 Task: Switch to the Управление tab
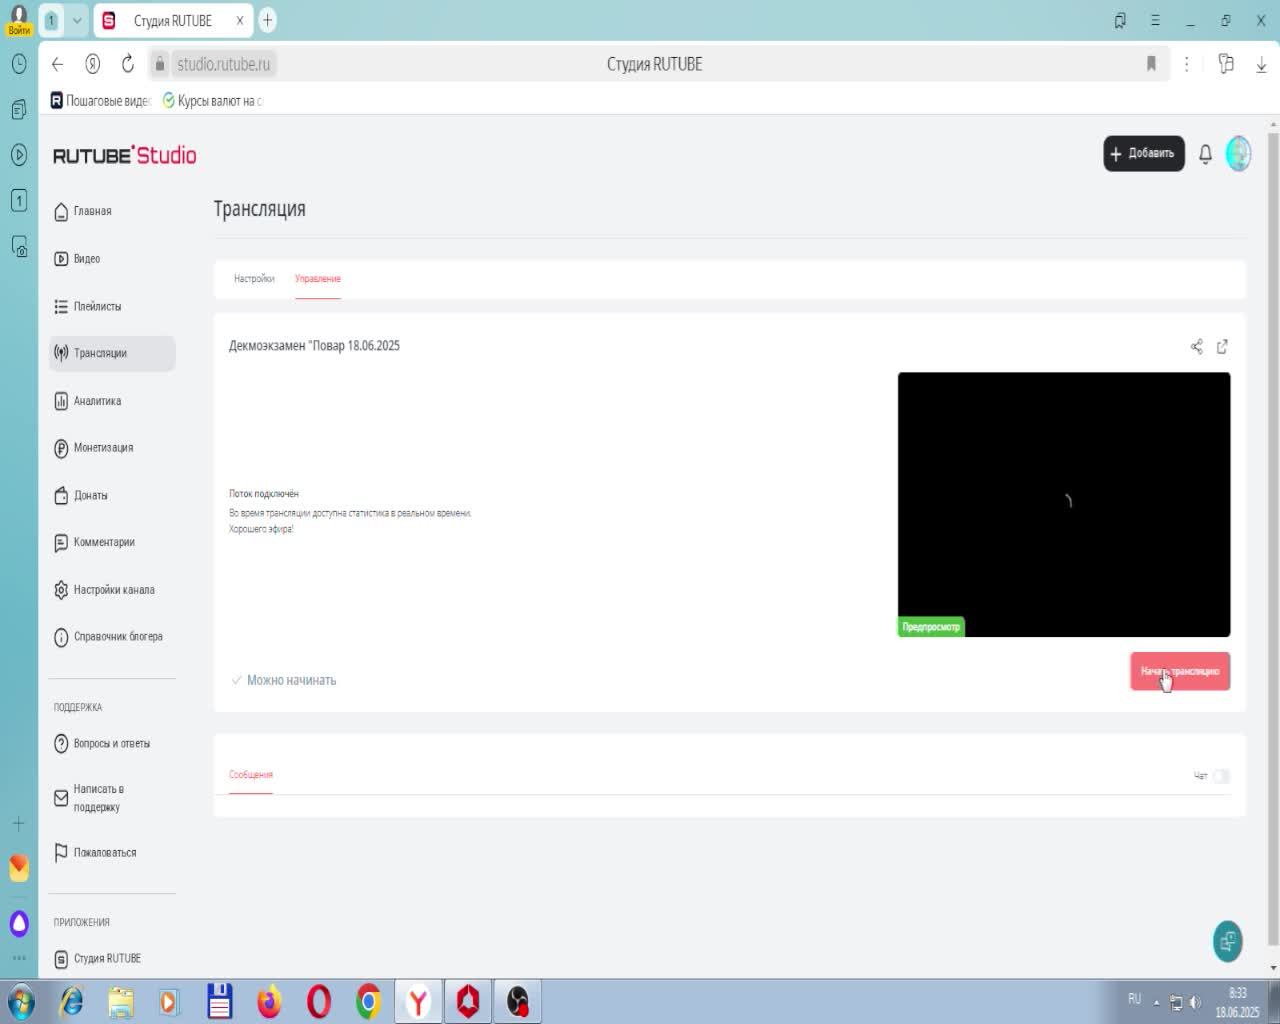[x=318, y=279]
